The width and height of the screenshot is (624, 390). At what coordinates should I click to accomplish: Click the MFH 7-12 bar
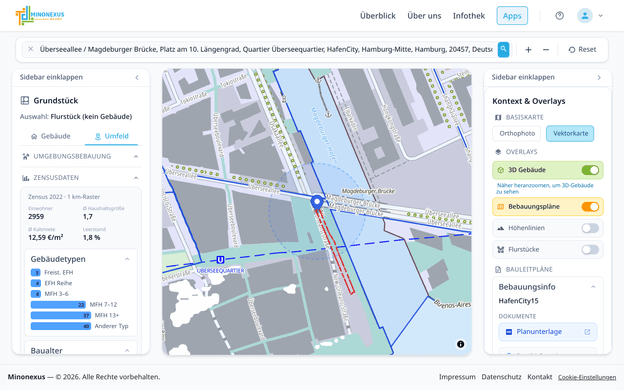[x=58, y=304]
